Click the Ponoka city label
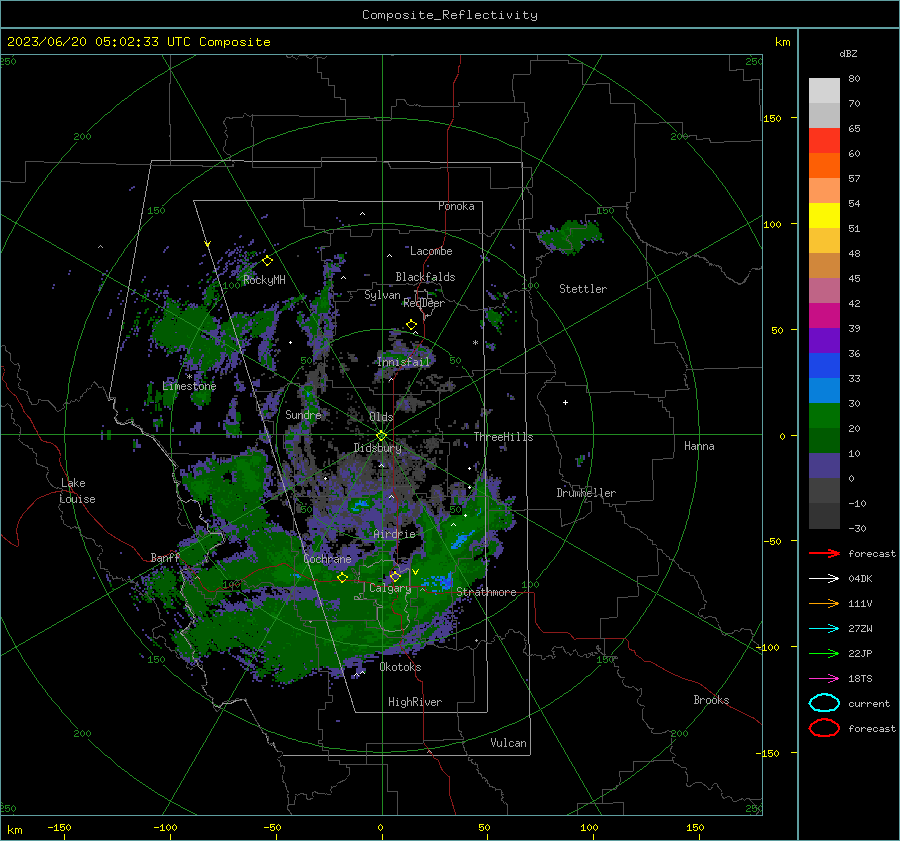The image size is (900, 841). pos(456,206)
